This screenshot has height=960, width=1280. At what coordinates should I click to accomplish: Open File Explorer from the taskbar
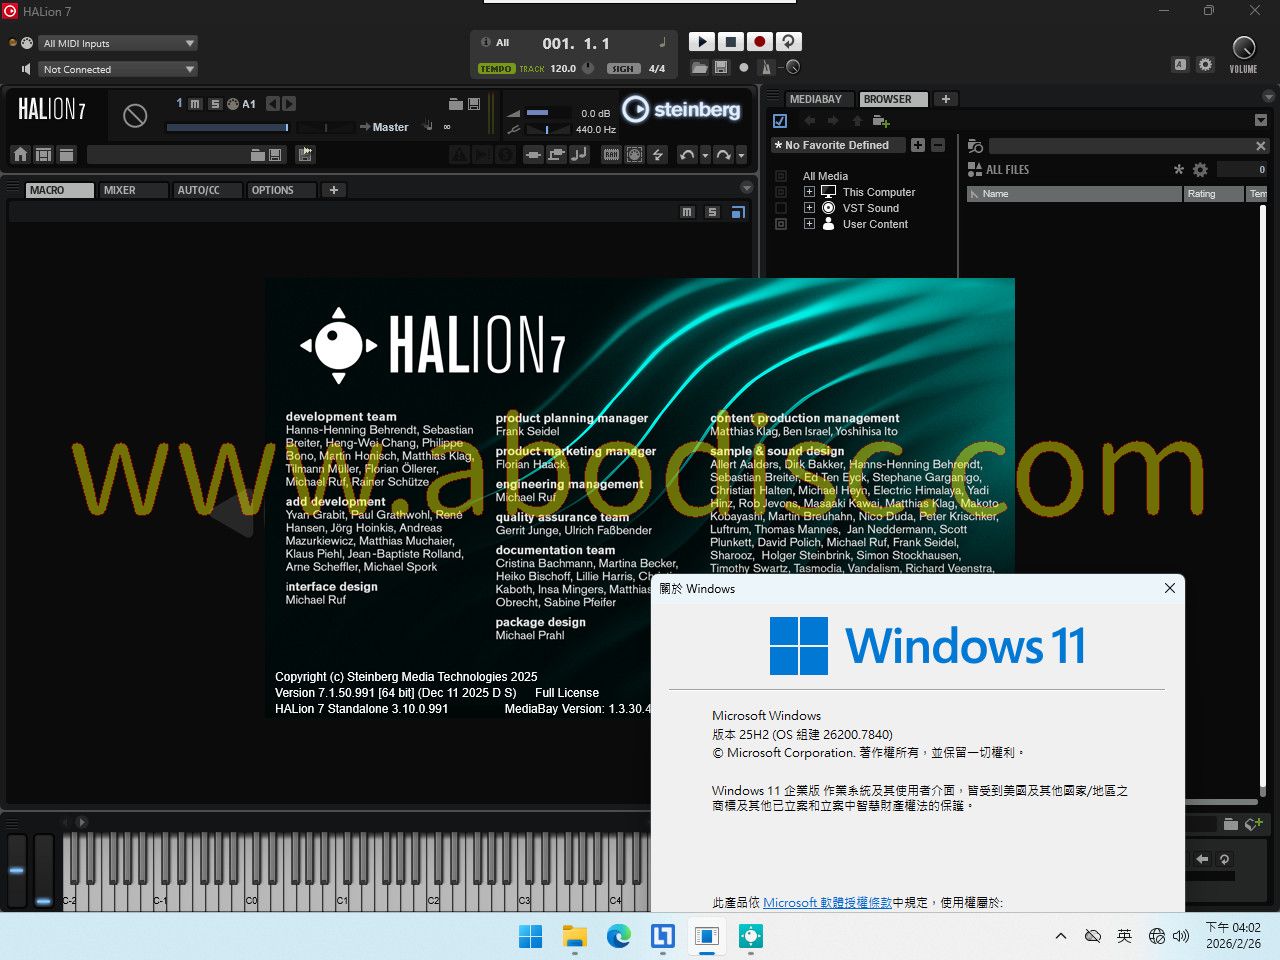(x=575, y=936)
